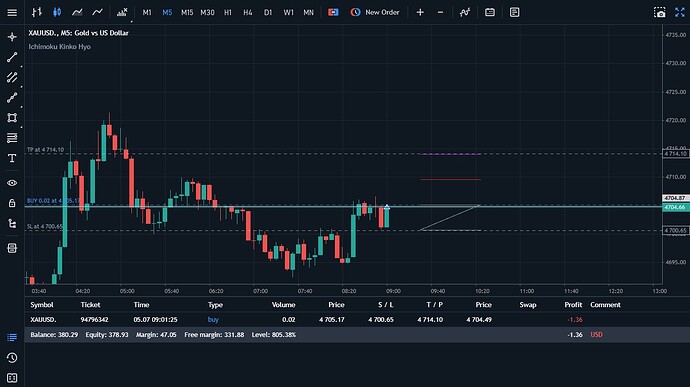Click the SL at 4 700.65 chart line label

coord(45,226)
